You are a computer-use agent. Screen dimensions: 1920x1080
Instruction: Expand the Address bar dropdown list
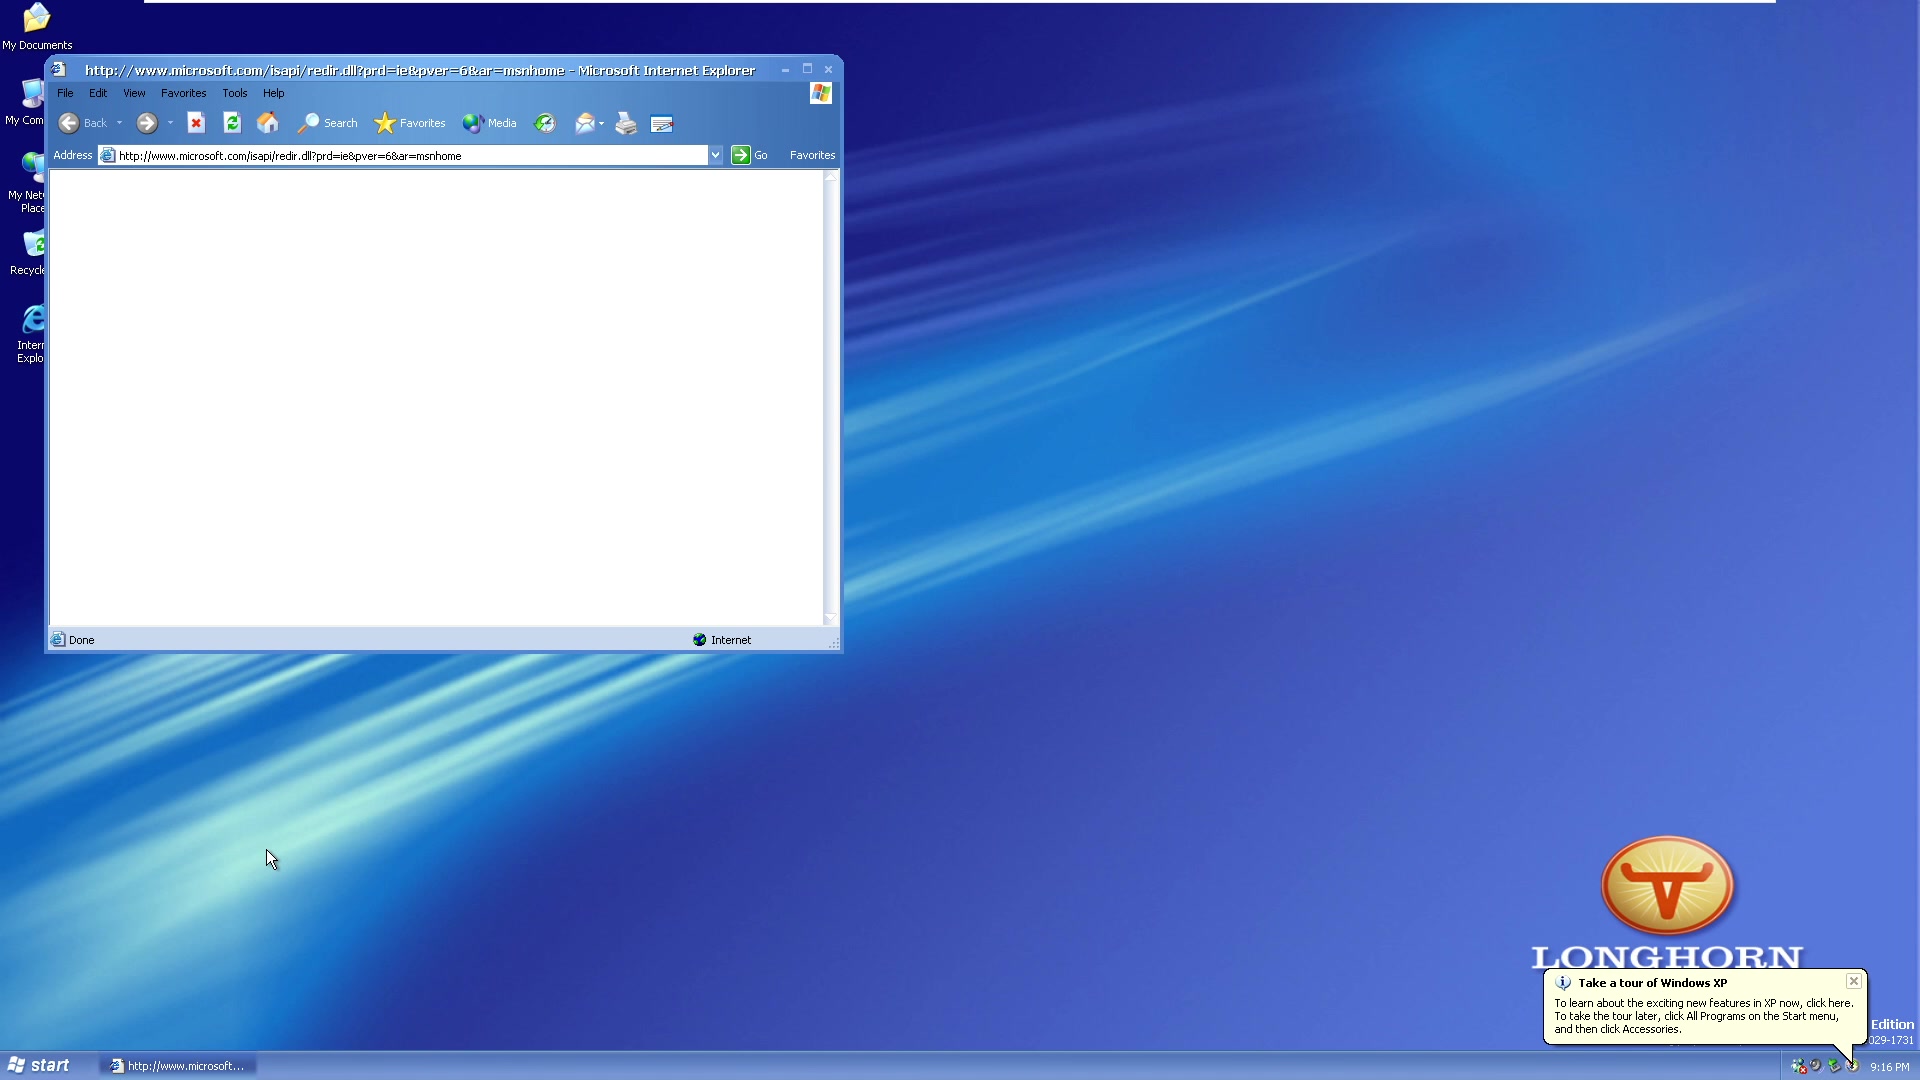[x=716, y=155]
